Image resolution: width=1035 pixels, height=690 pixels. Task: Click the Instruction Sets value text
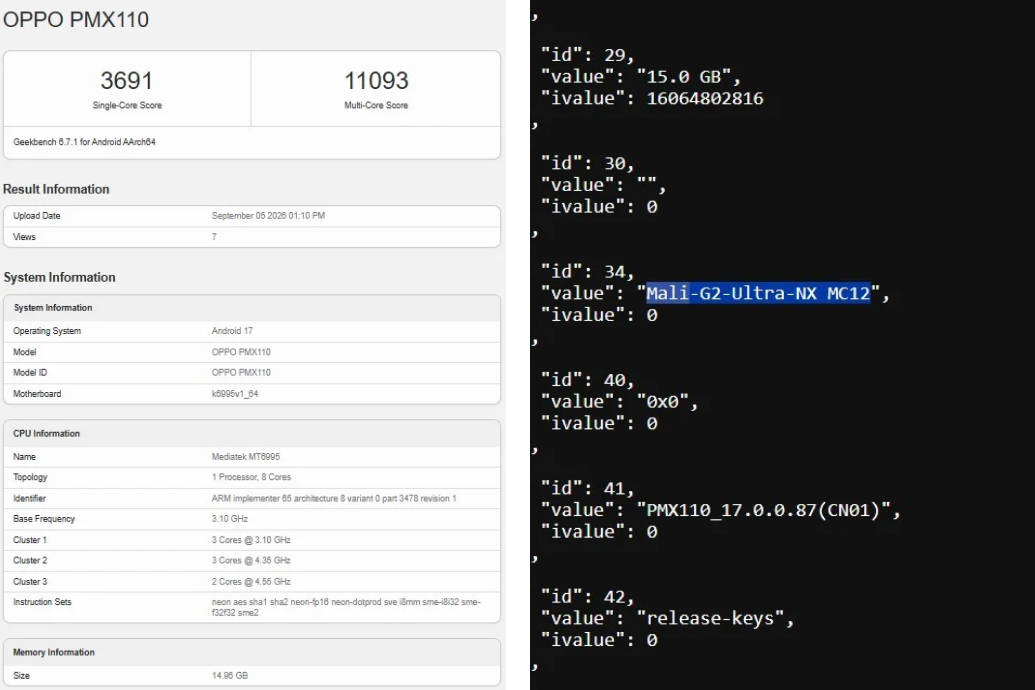pos(346,607)
